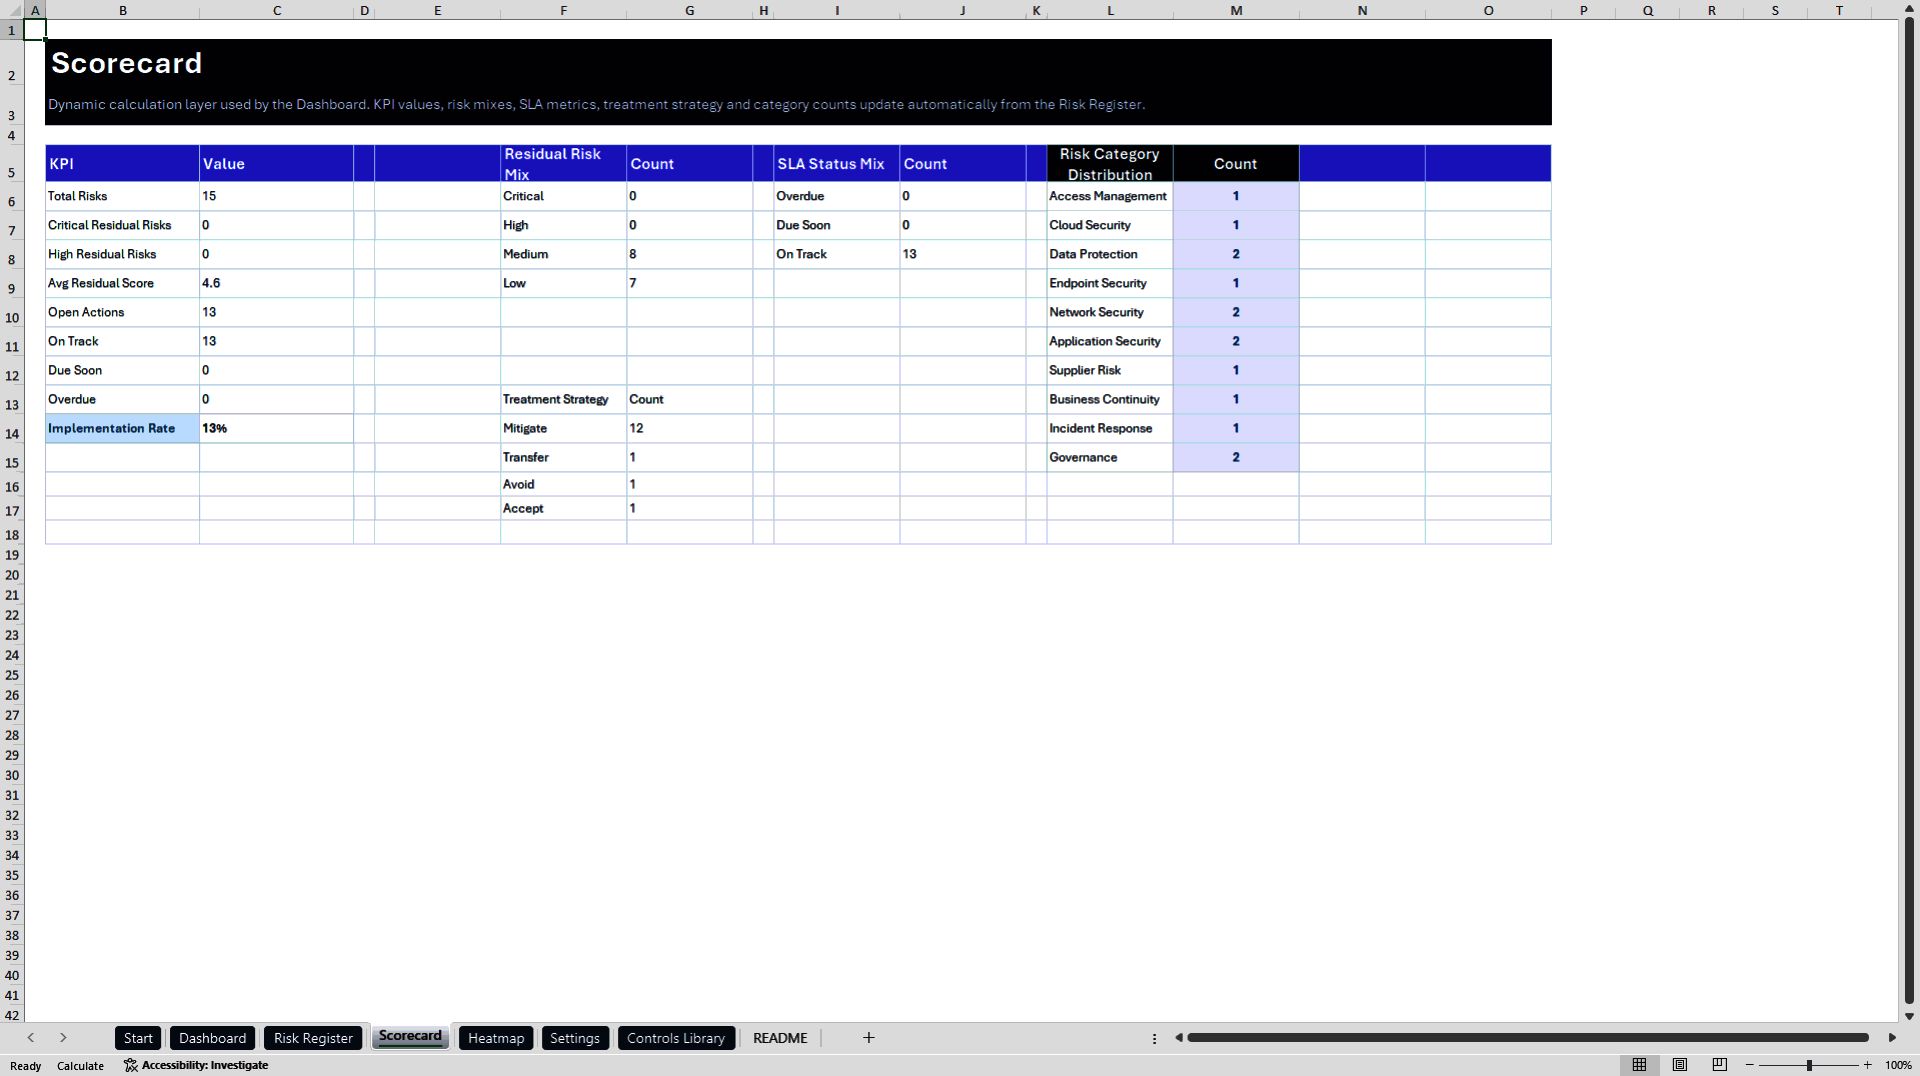This screenshot has width=1920, height=1076.
Task: Switch to Normal view icon
Action: [1639, 1065]
